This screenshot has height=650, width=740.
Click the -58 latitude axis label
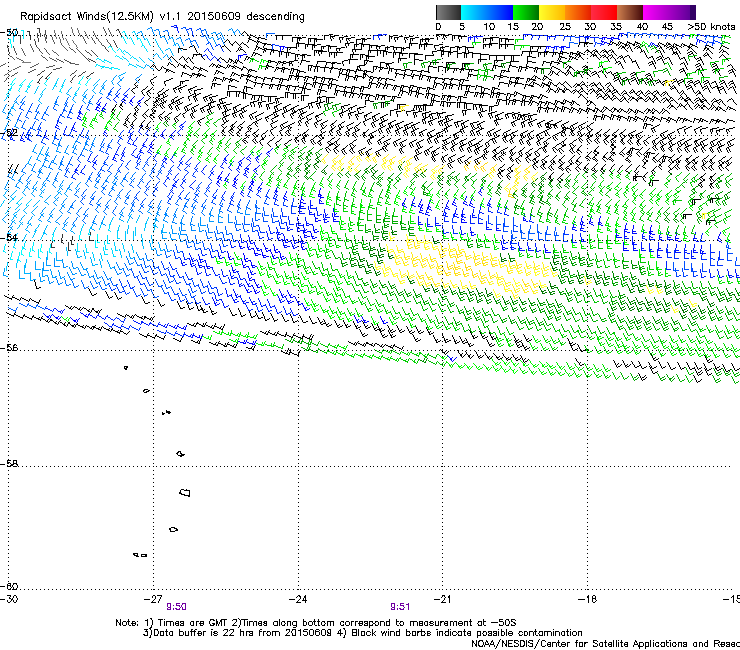coord(9,464)
